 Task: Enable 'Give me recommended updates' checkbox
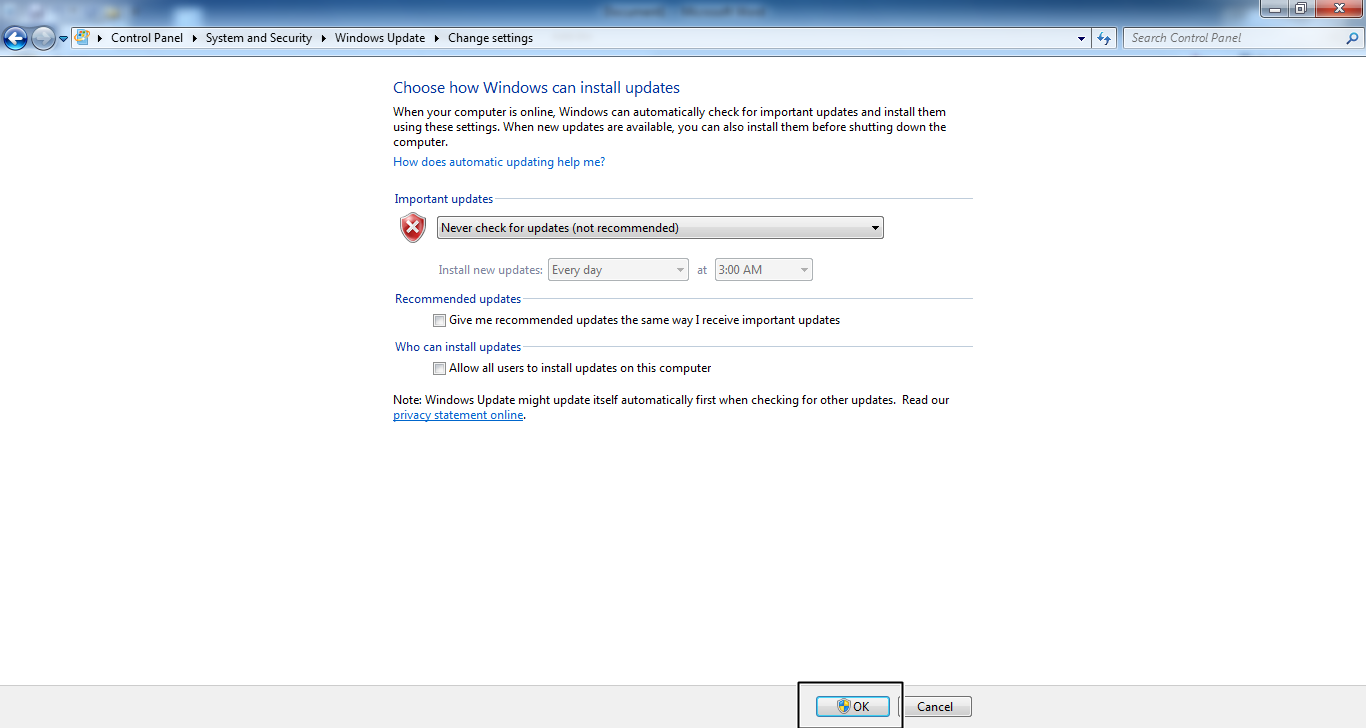[439, 321]
